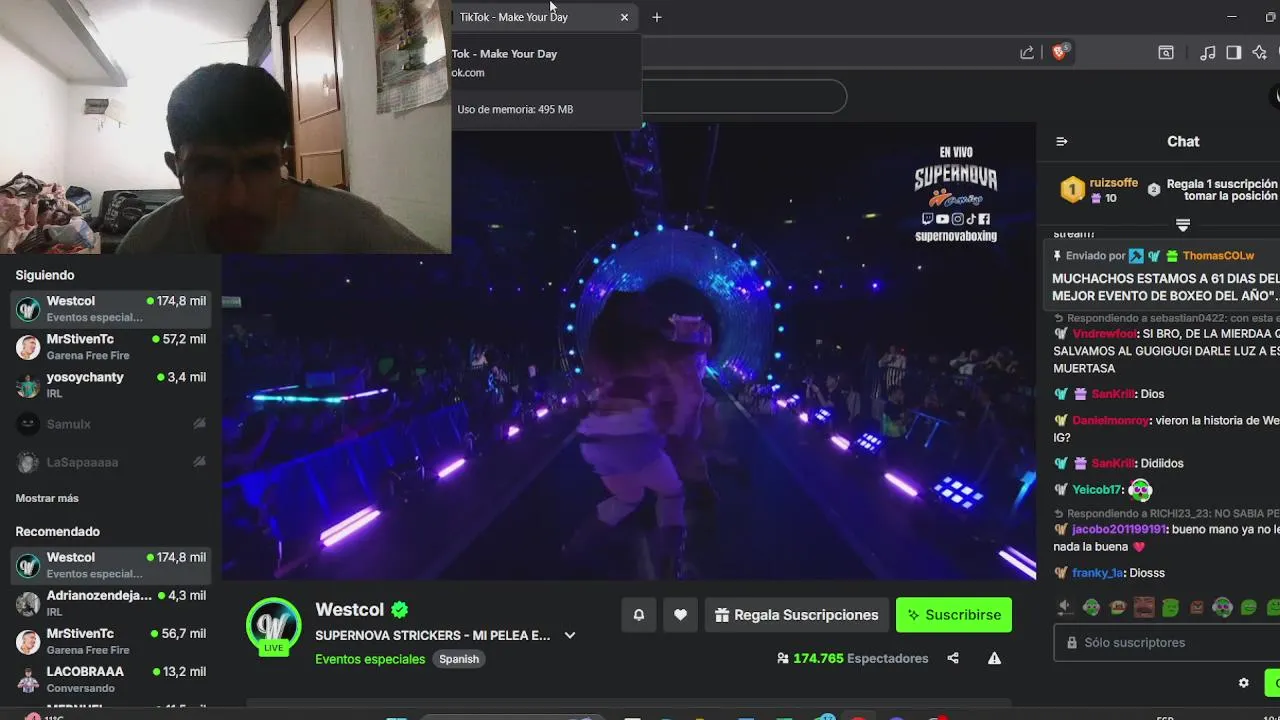Click the Chat panel header title
This screenshot has width=1280, height=720.
(1183, 142)
